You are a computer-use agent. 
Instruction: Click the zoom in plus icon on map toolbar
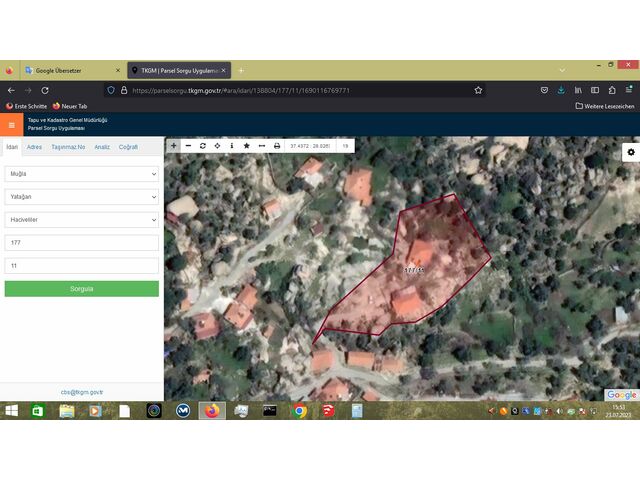[x=174, y=146]
